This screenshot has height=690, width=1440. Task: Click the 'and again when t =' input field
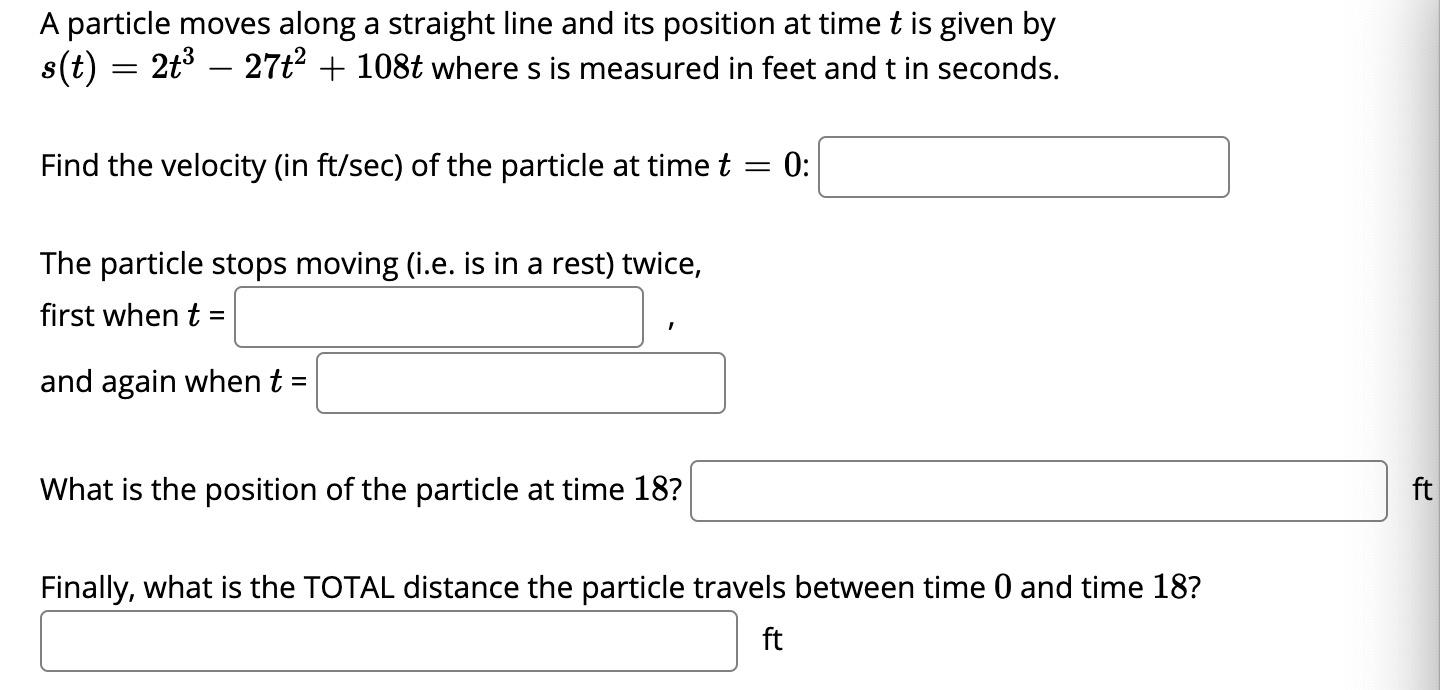520,383
